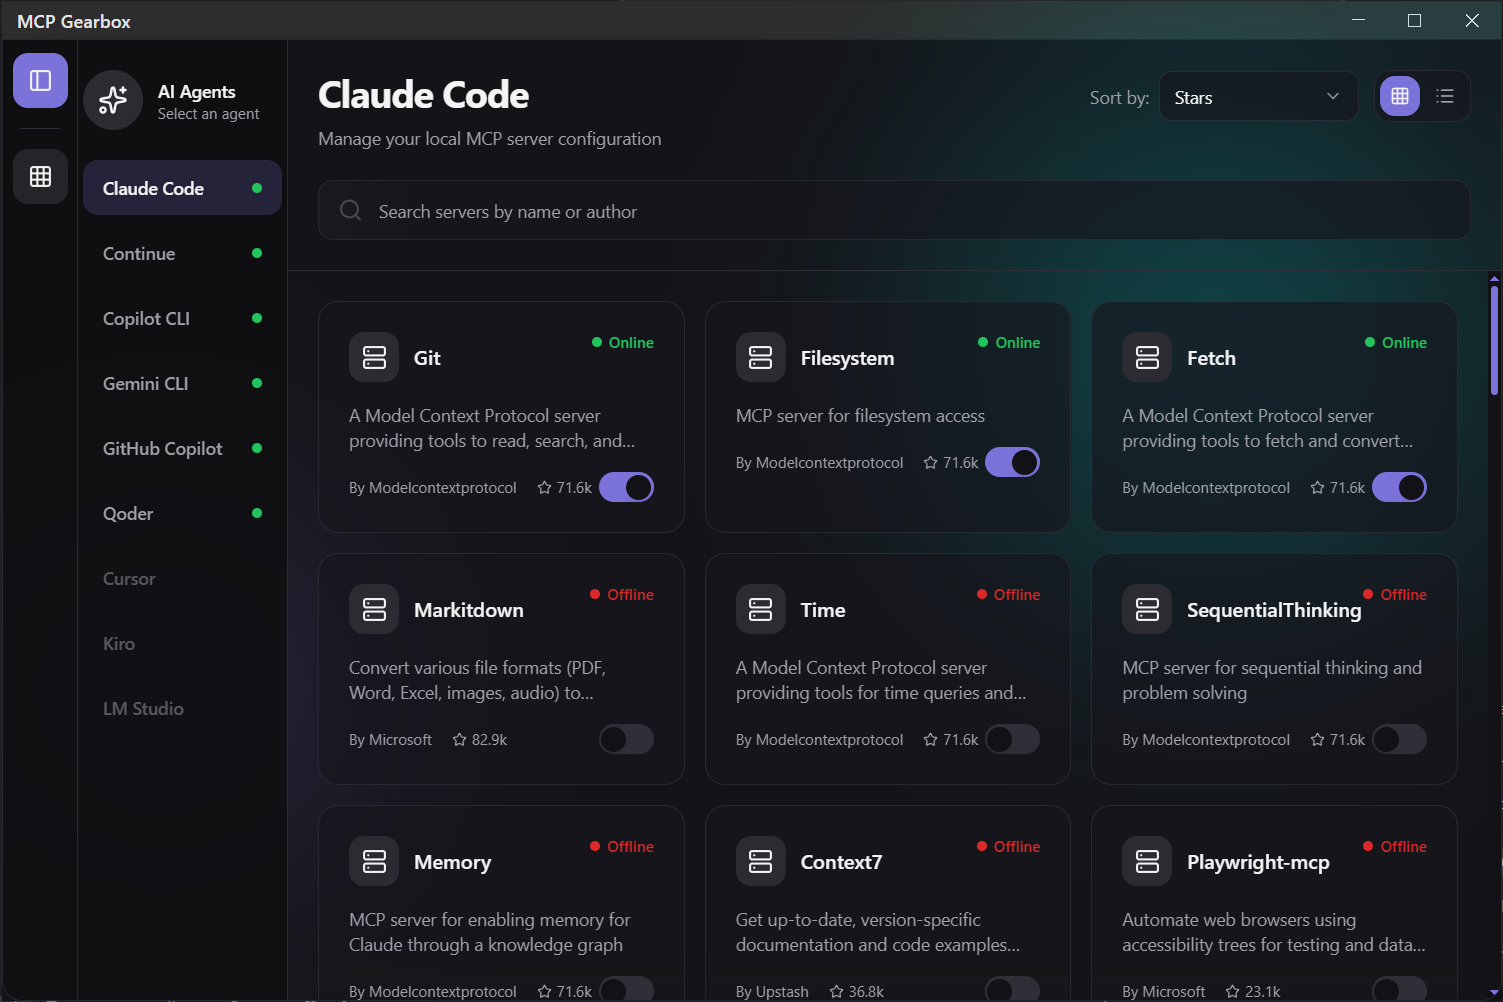This screenshot has height=1002, width=1503.
Task: Maximize the MCP Gearbox window
Action: pos(1414,20)
